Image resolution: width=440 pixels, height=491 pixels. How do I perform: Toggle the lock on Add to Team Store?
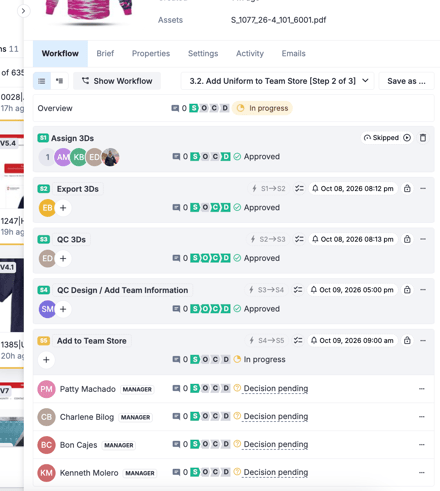(407, 341)
